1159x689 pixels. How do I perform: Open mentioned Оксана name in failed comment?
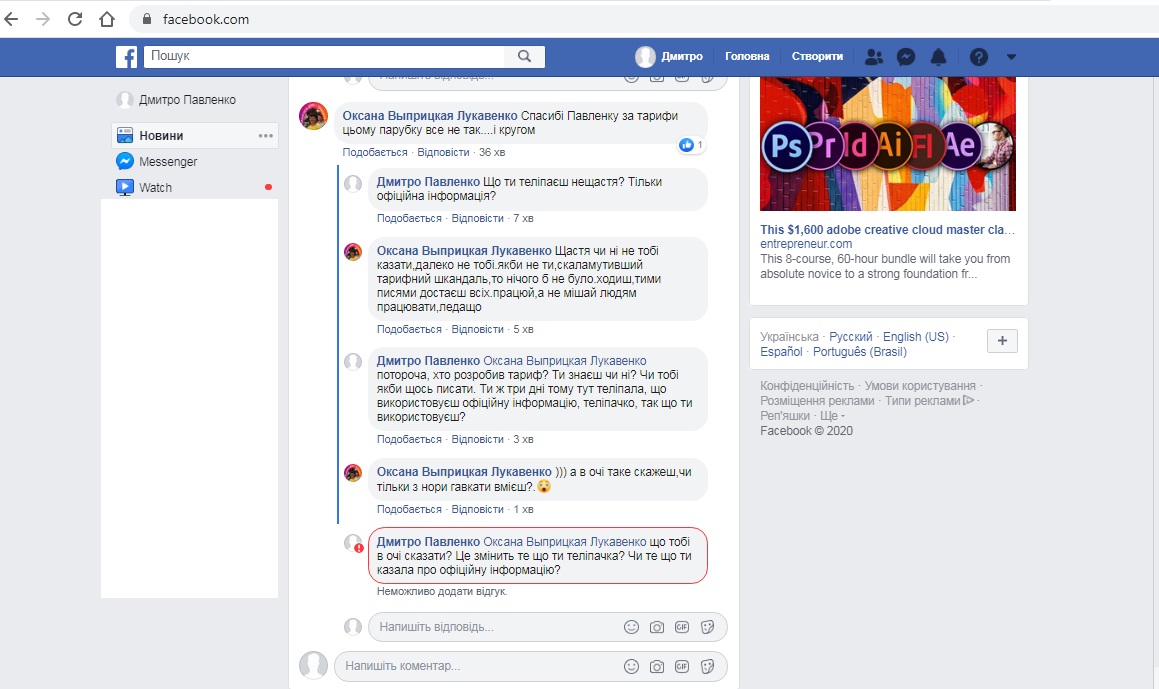565,542
